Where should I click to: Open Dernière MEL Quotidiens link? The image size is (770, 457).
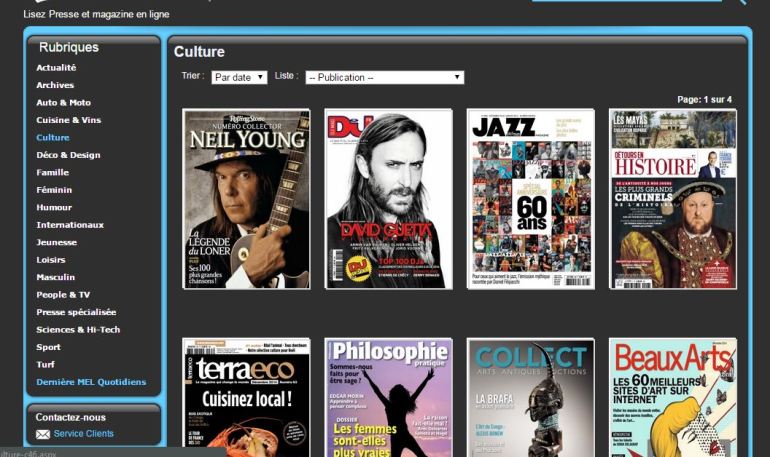pos(91,382)
